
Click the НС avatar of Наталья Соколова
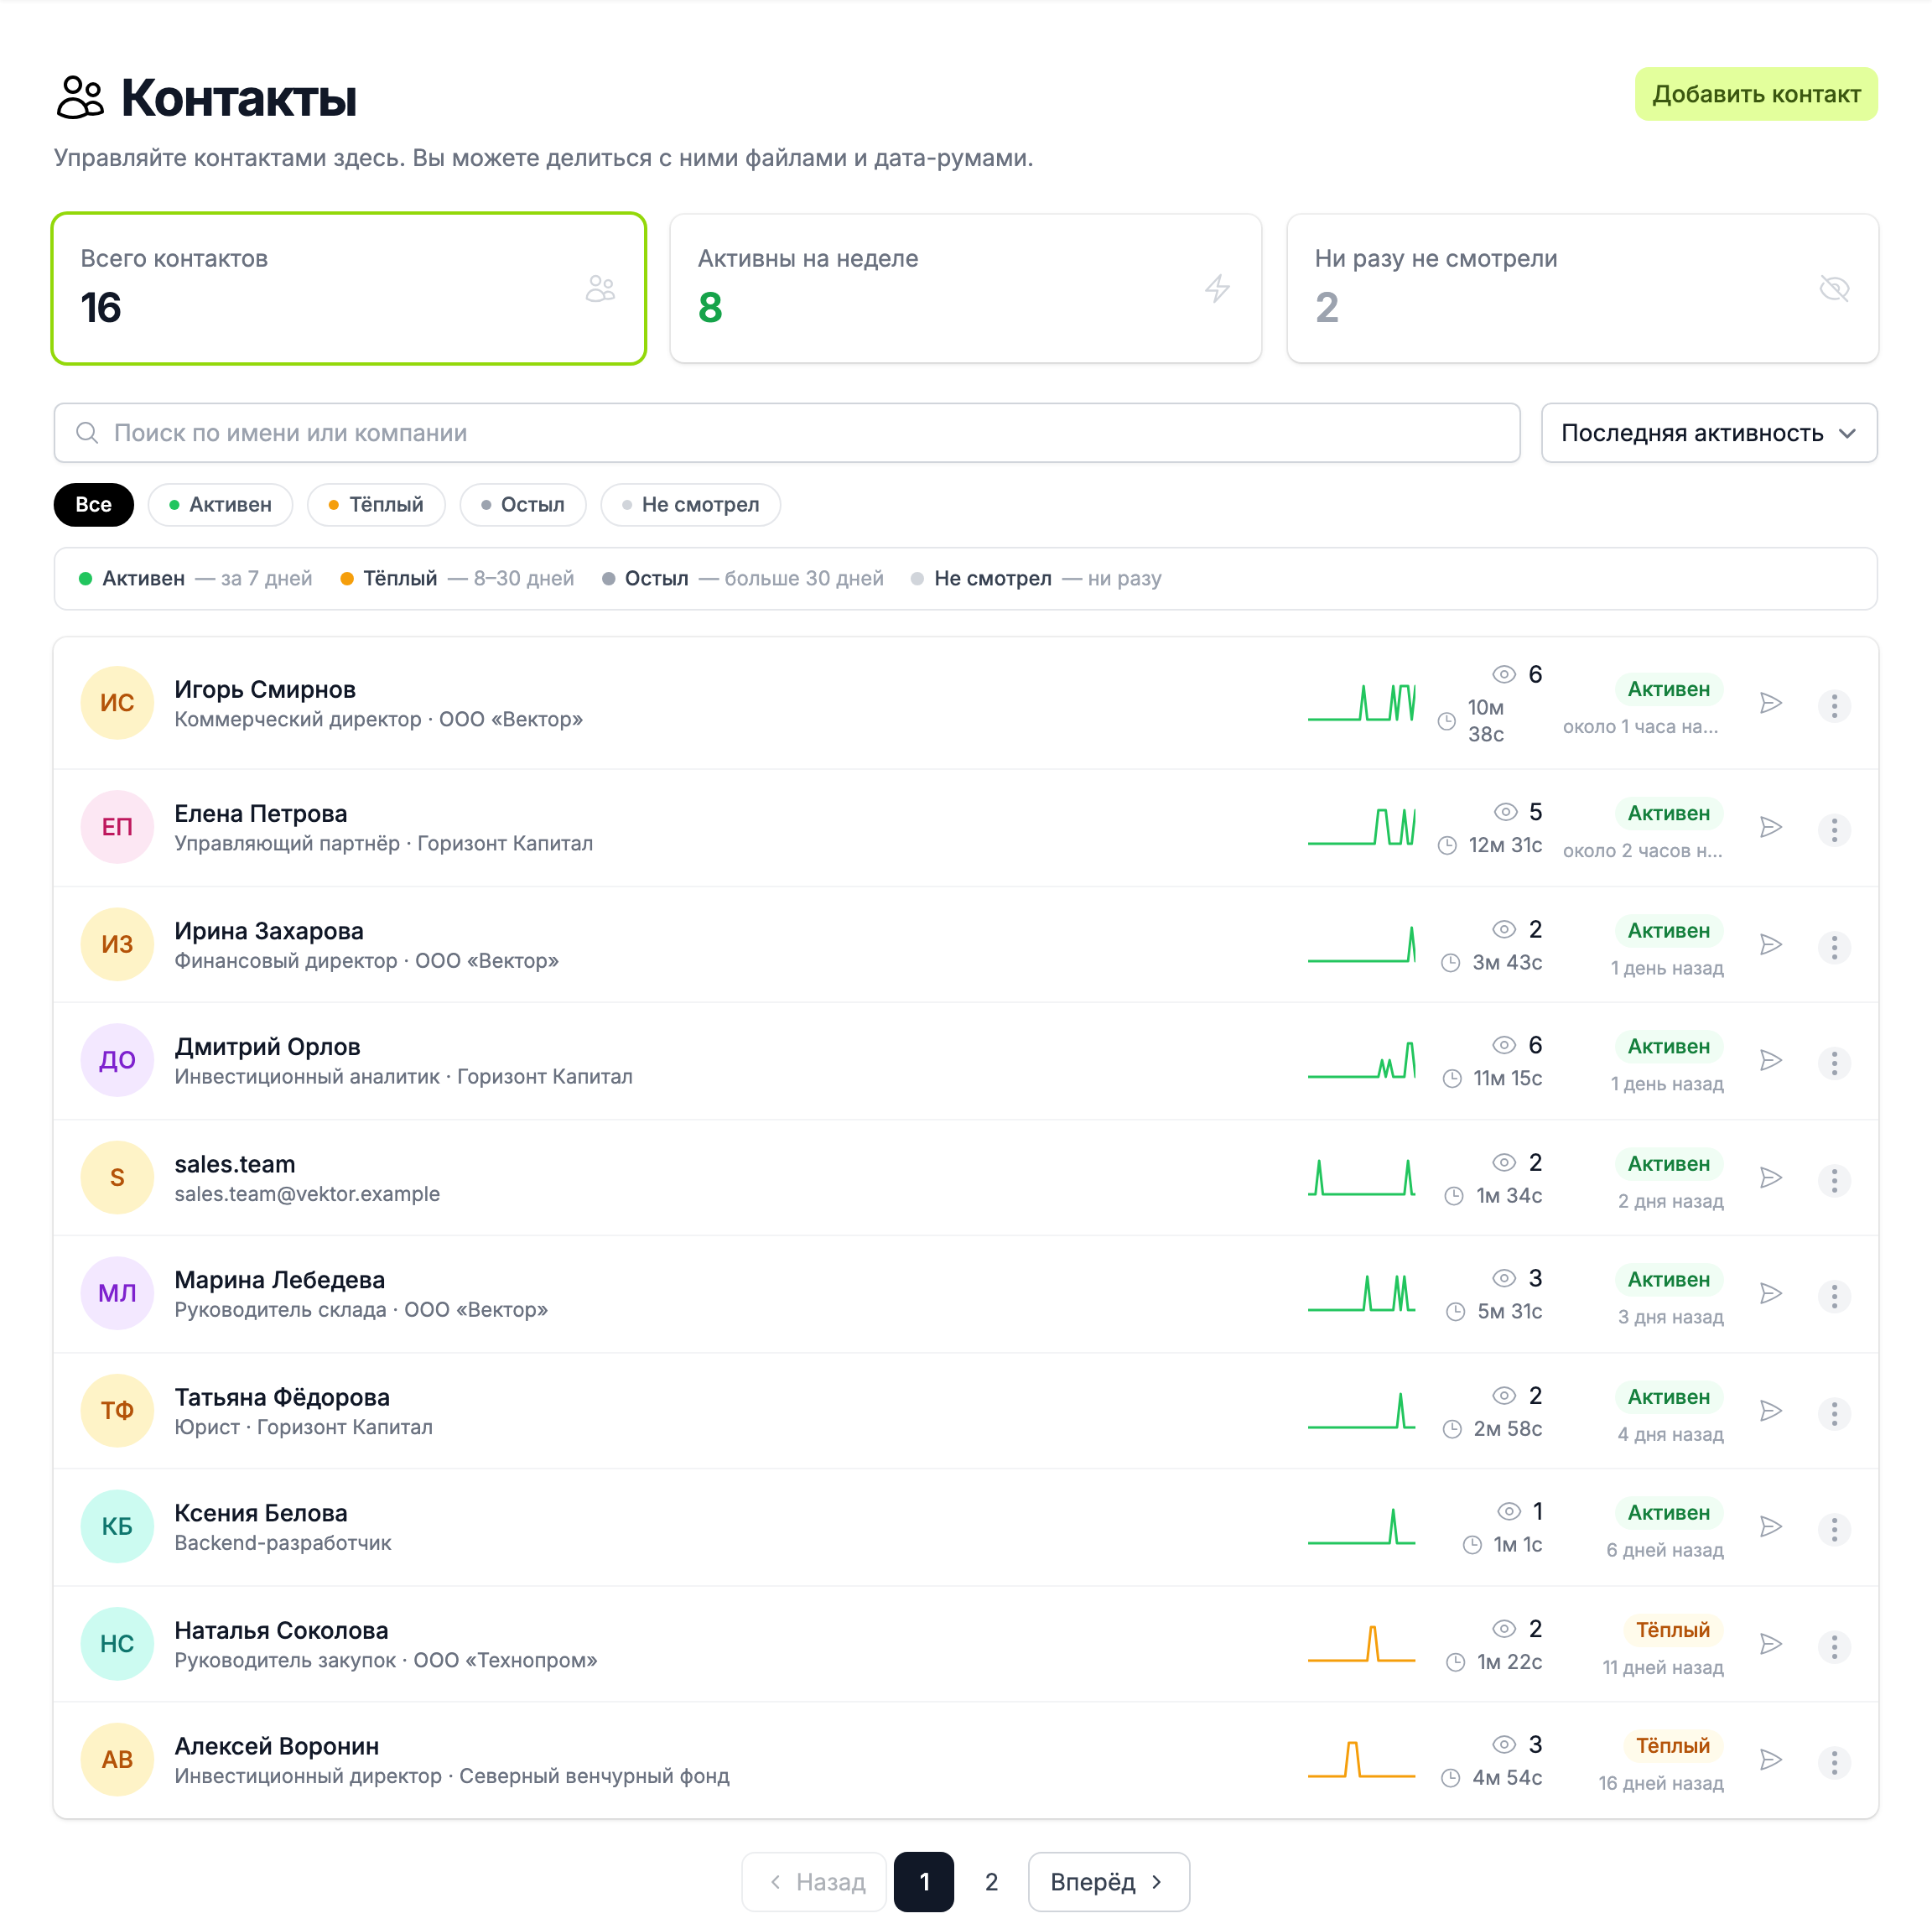point(117,1643)
